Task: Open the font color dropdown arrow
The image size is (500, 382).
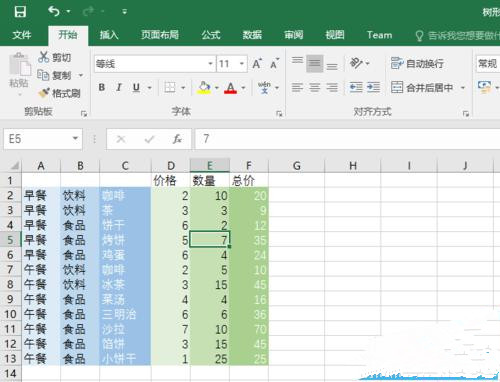Action: 243,88
